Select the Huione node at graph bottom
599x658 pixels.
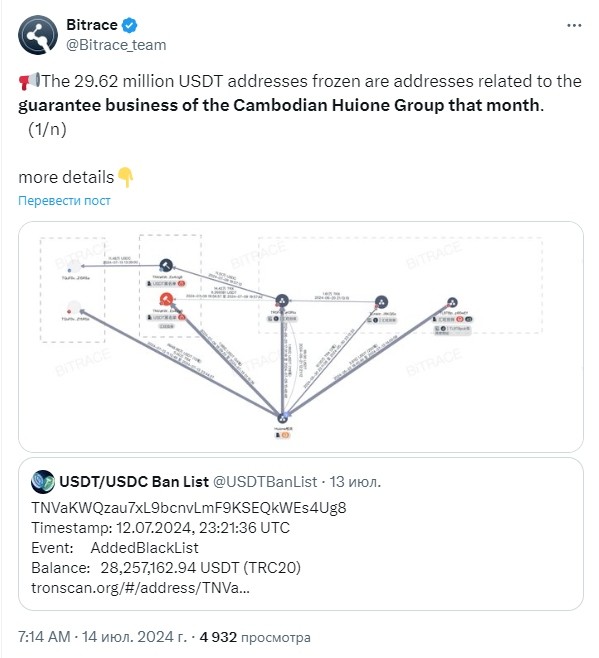click(283, 418)
